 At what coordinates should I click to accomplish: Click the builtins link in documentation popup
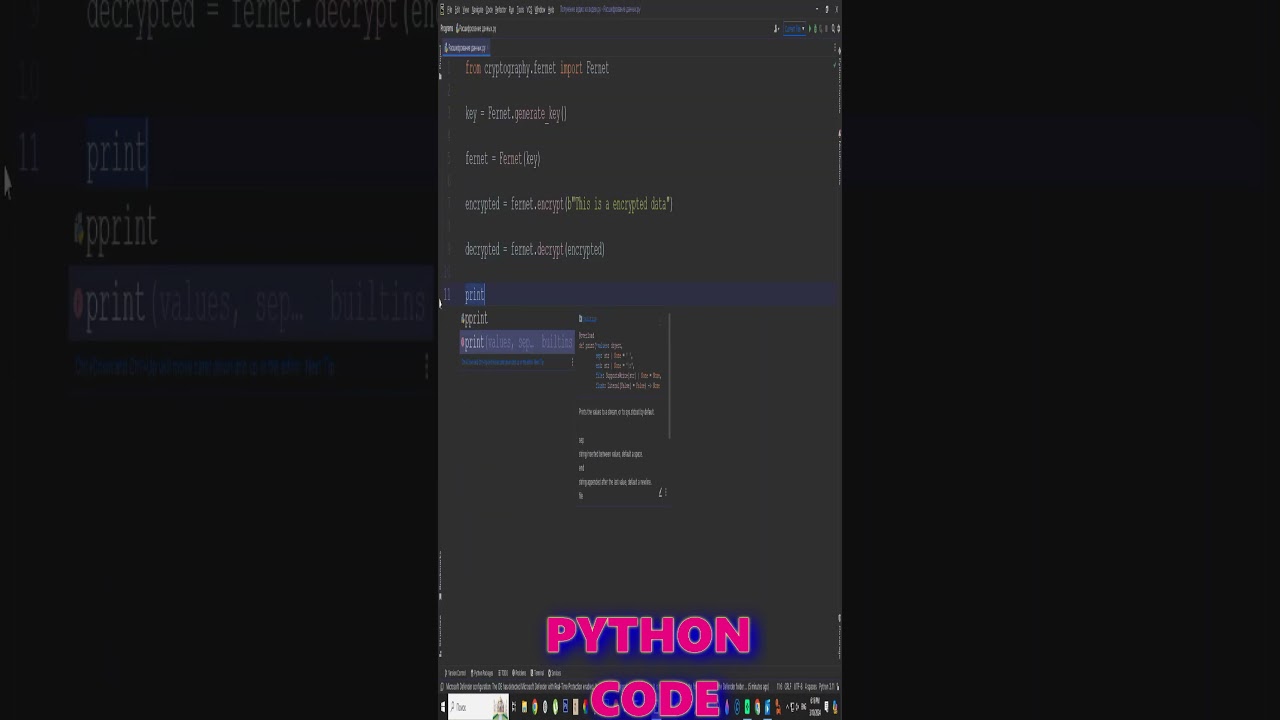589,319
